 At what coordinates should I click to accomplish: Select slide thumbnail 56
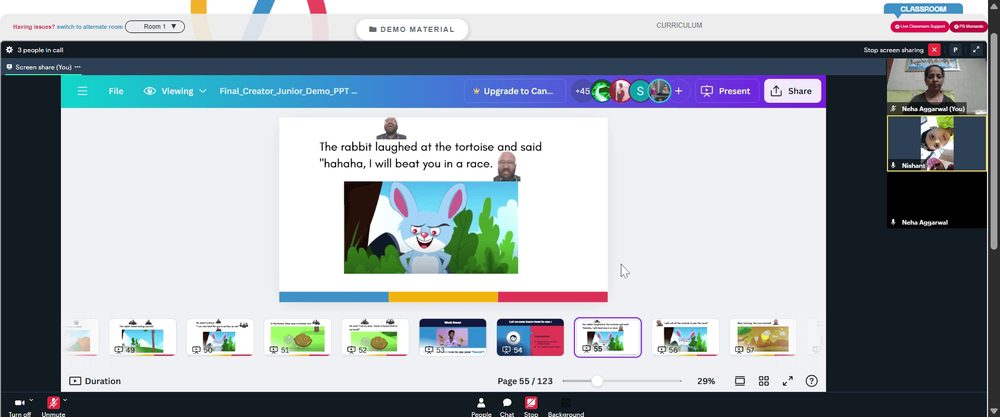click(686, 337)
